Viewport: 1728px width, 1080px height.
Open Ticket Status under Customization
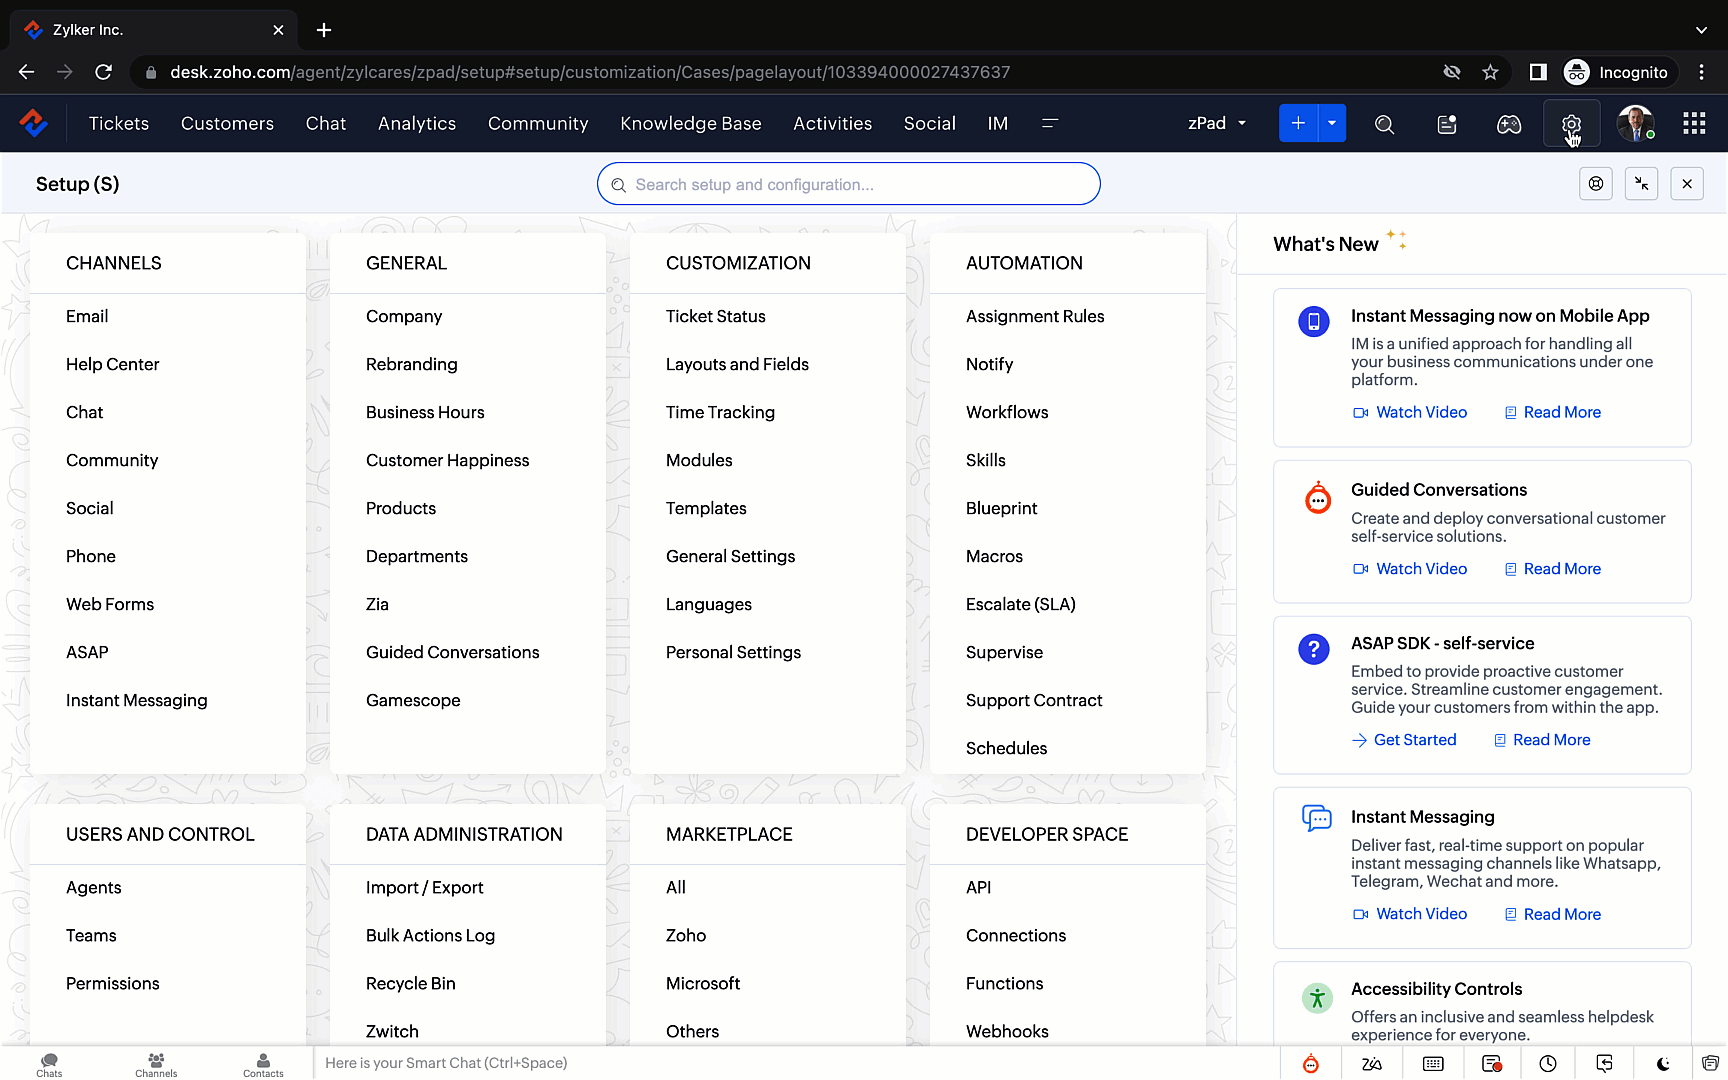tap(715, 316)
